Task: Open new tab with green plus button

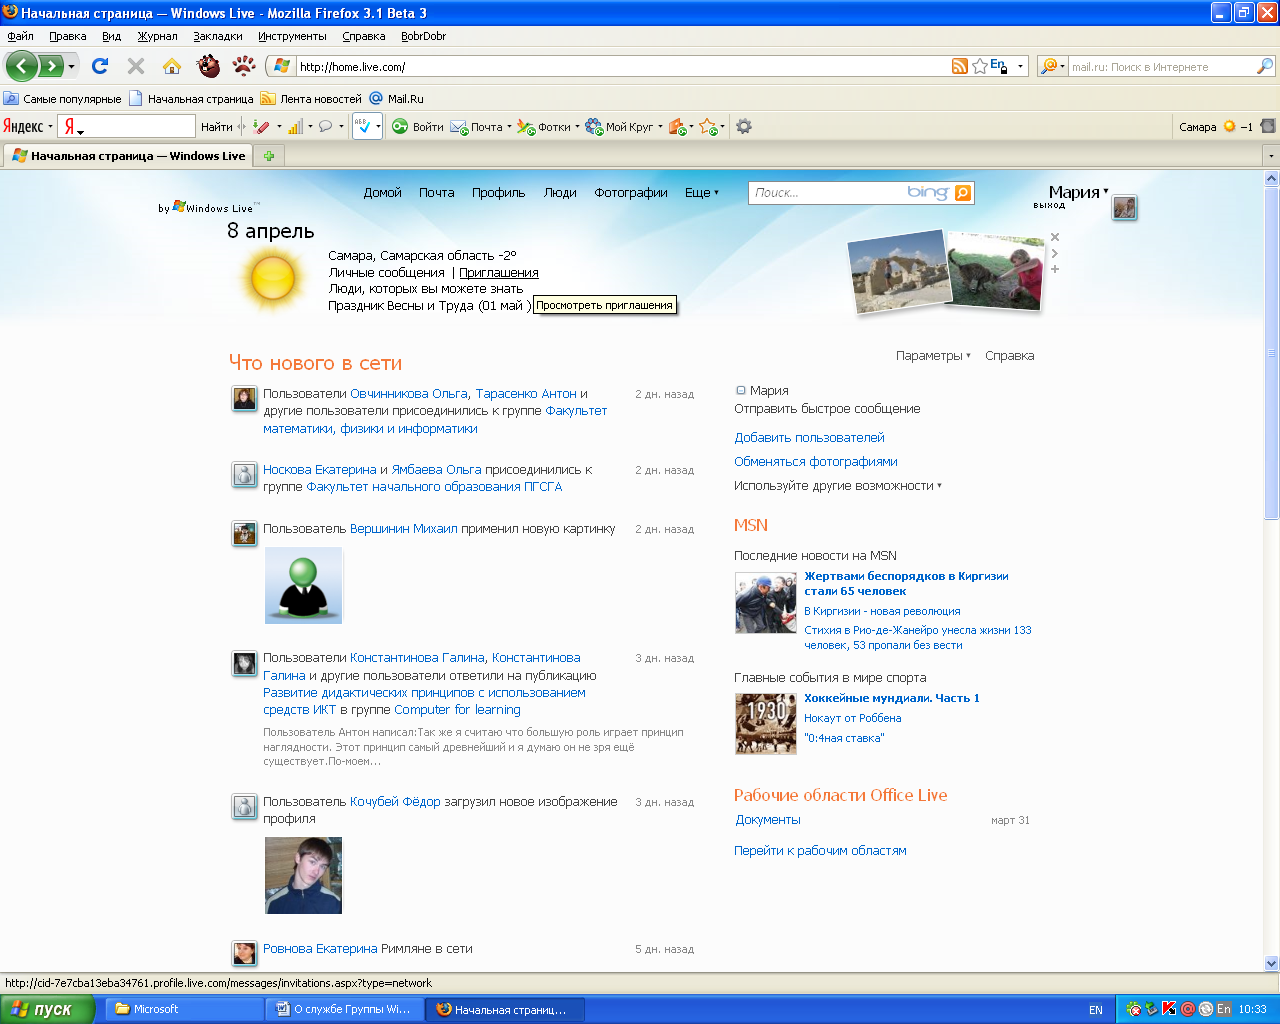Action: click(x=269, y=156)
